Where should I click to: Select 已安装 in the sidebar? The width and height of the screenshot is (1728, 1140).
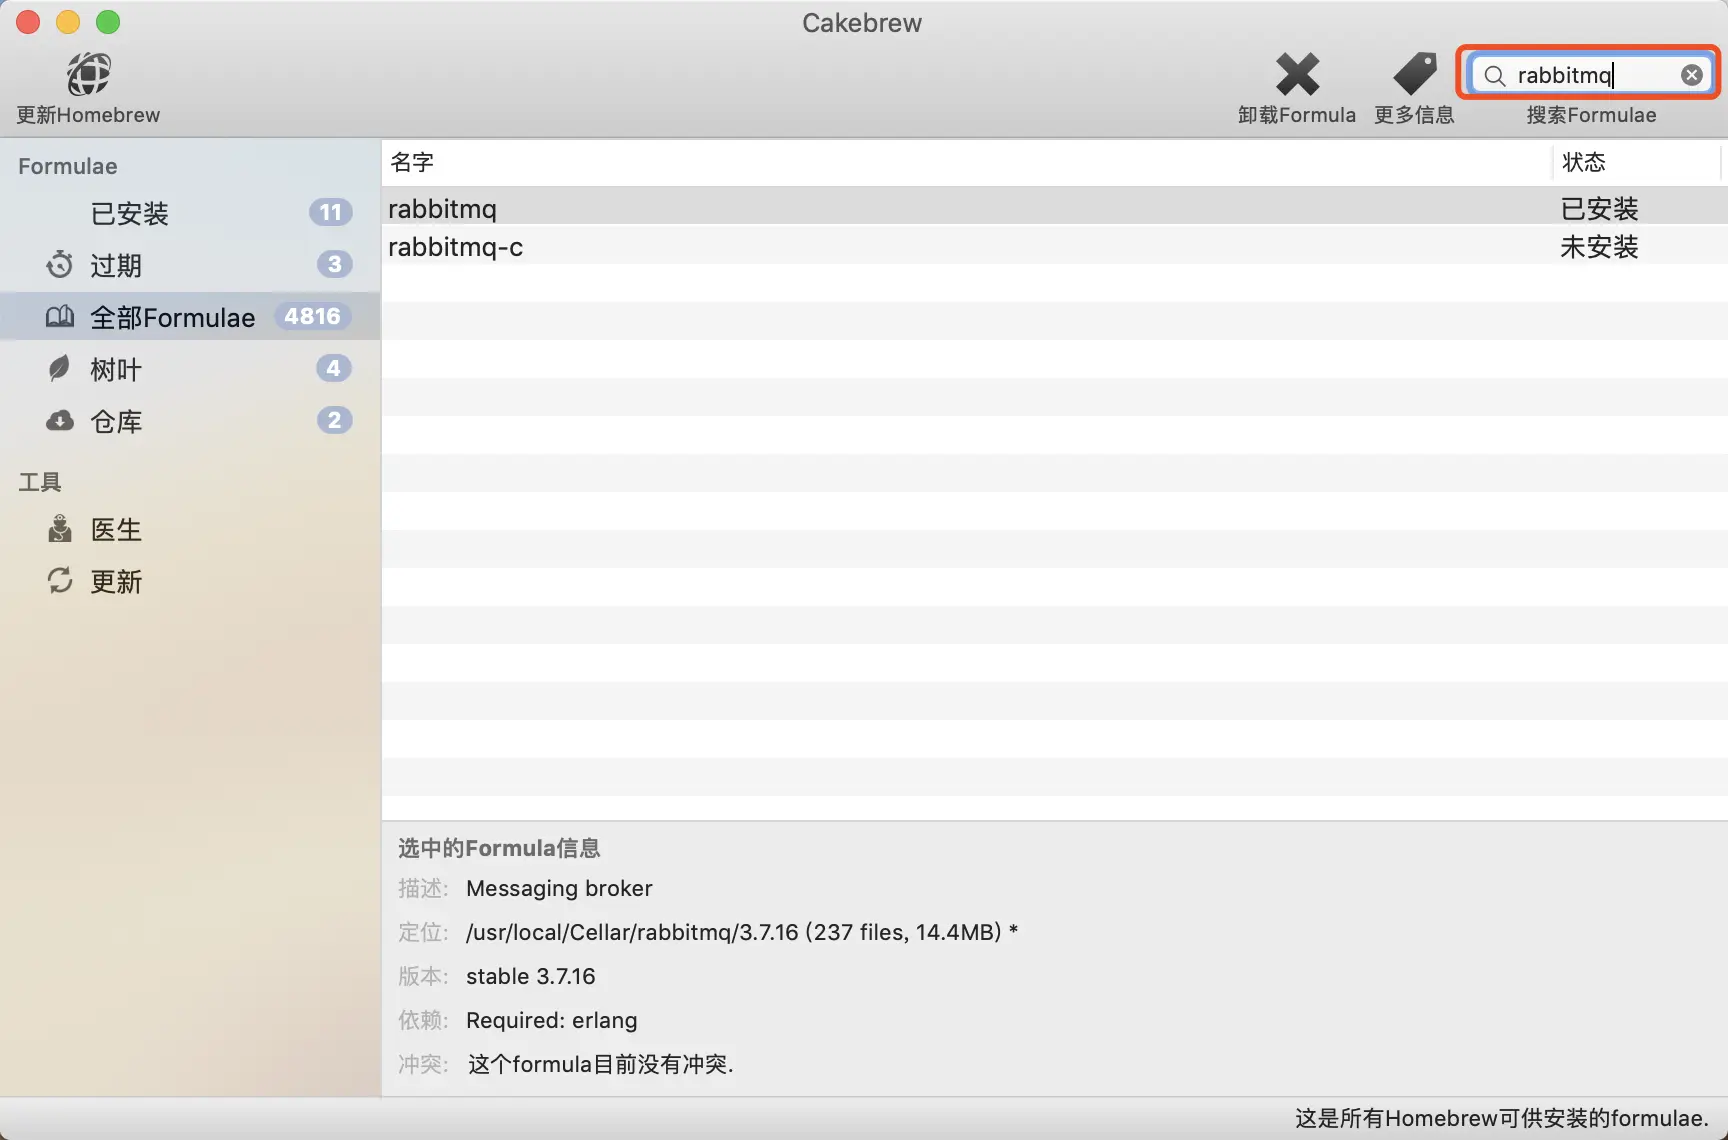point(190,212)
